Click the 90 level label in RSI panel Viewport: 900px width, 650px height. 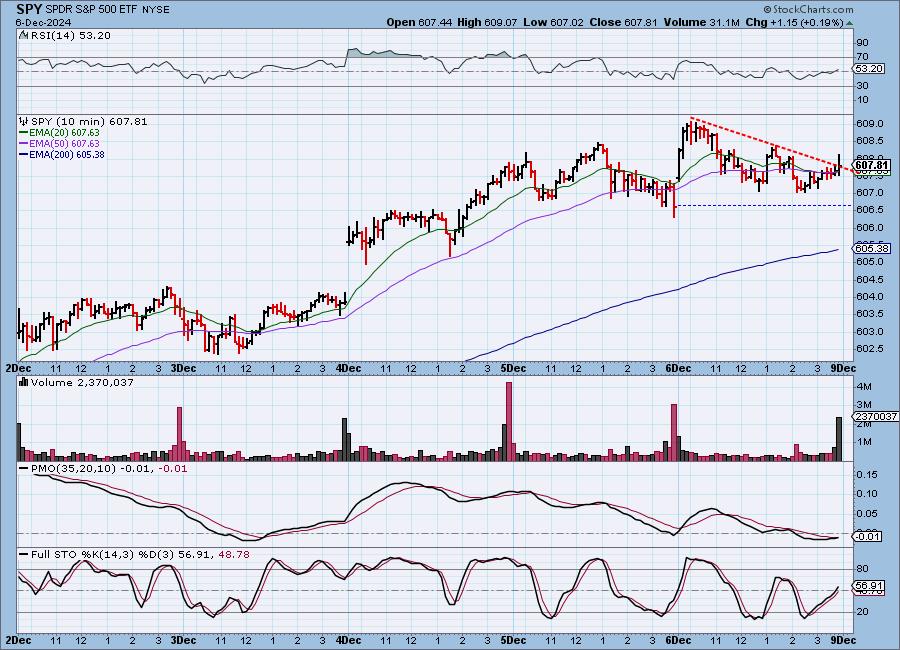point(862,42)
